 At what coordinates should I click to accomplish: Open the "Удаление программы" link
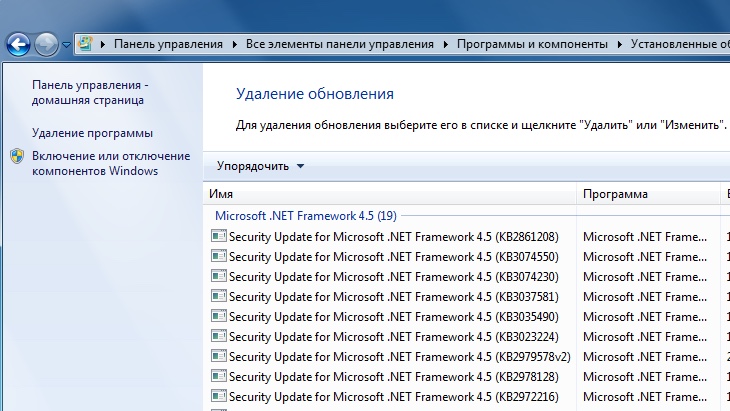[92, 133]
